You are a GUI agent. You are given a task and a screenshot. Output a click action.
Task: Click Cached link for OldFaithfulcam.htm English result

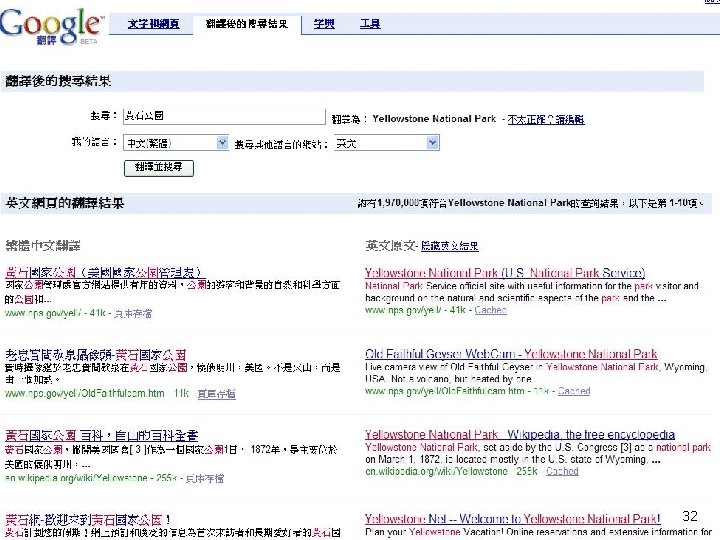click(574, 391)
